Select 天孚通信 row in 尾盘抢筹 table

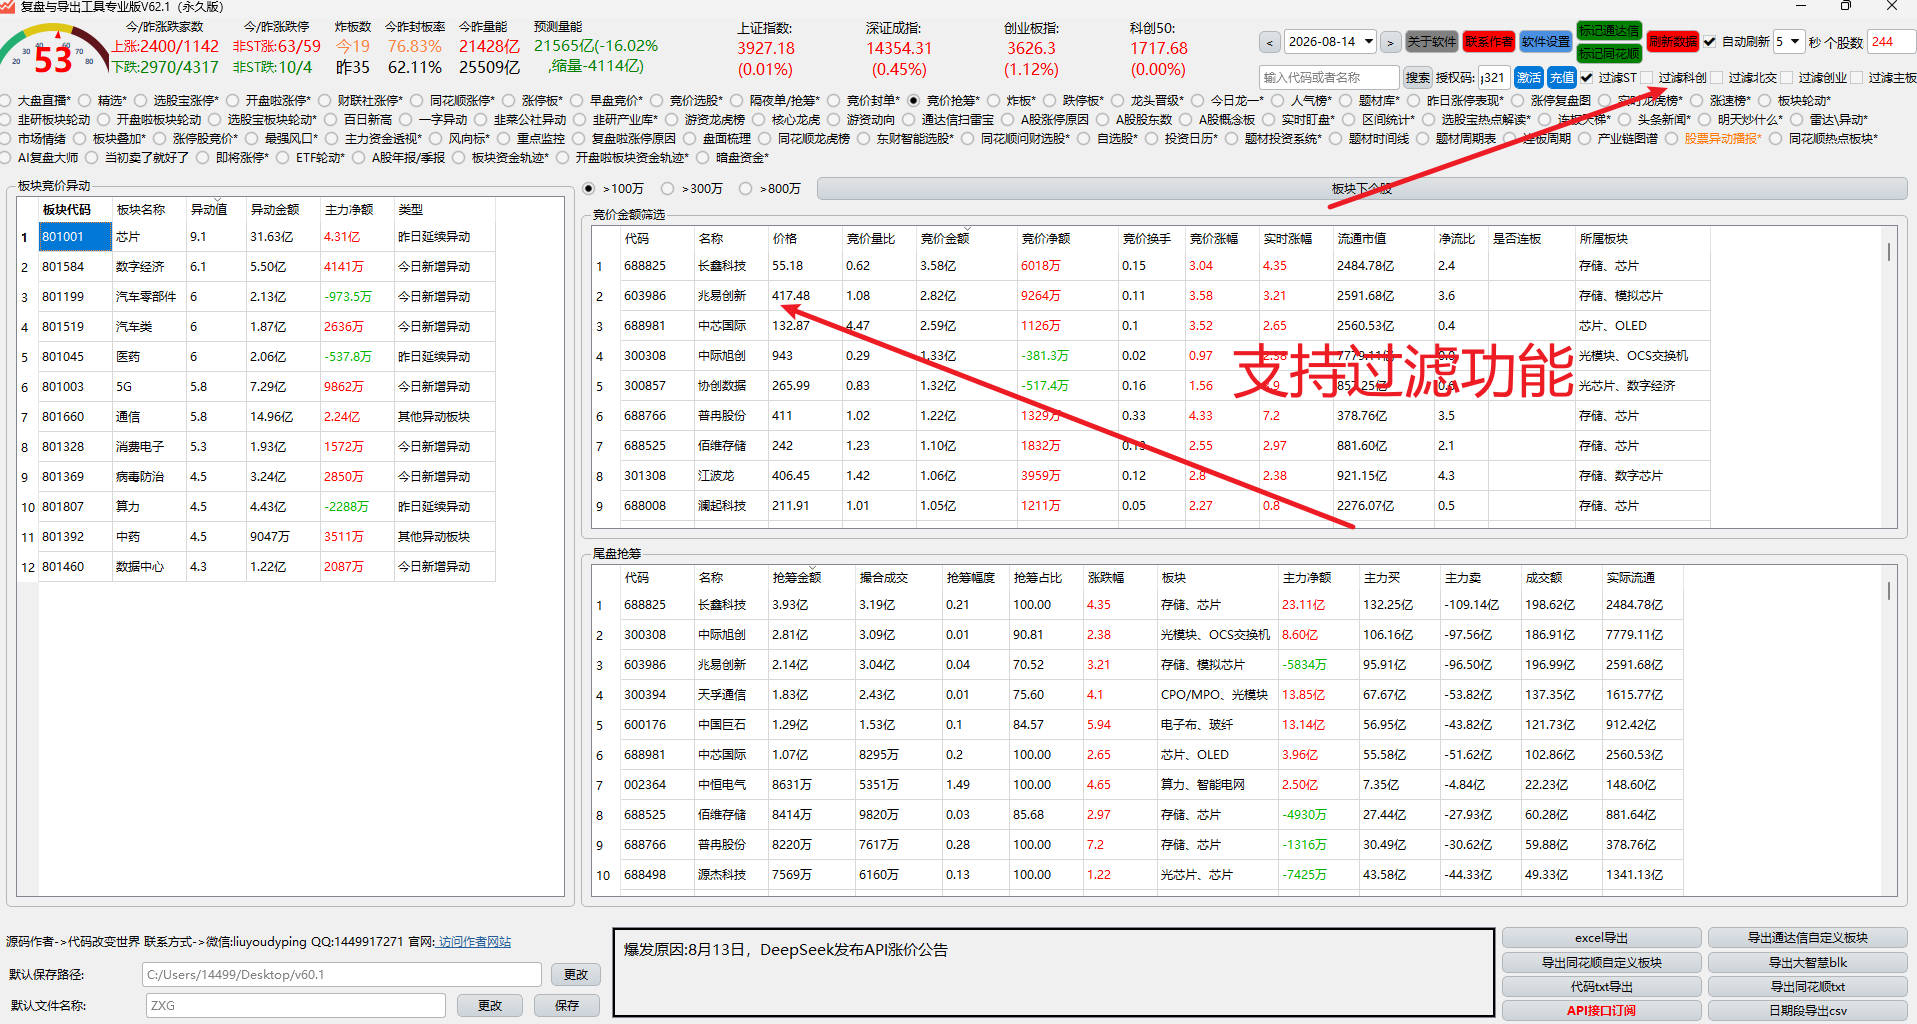click(x=1138, y=695)
